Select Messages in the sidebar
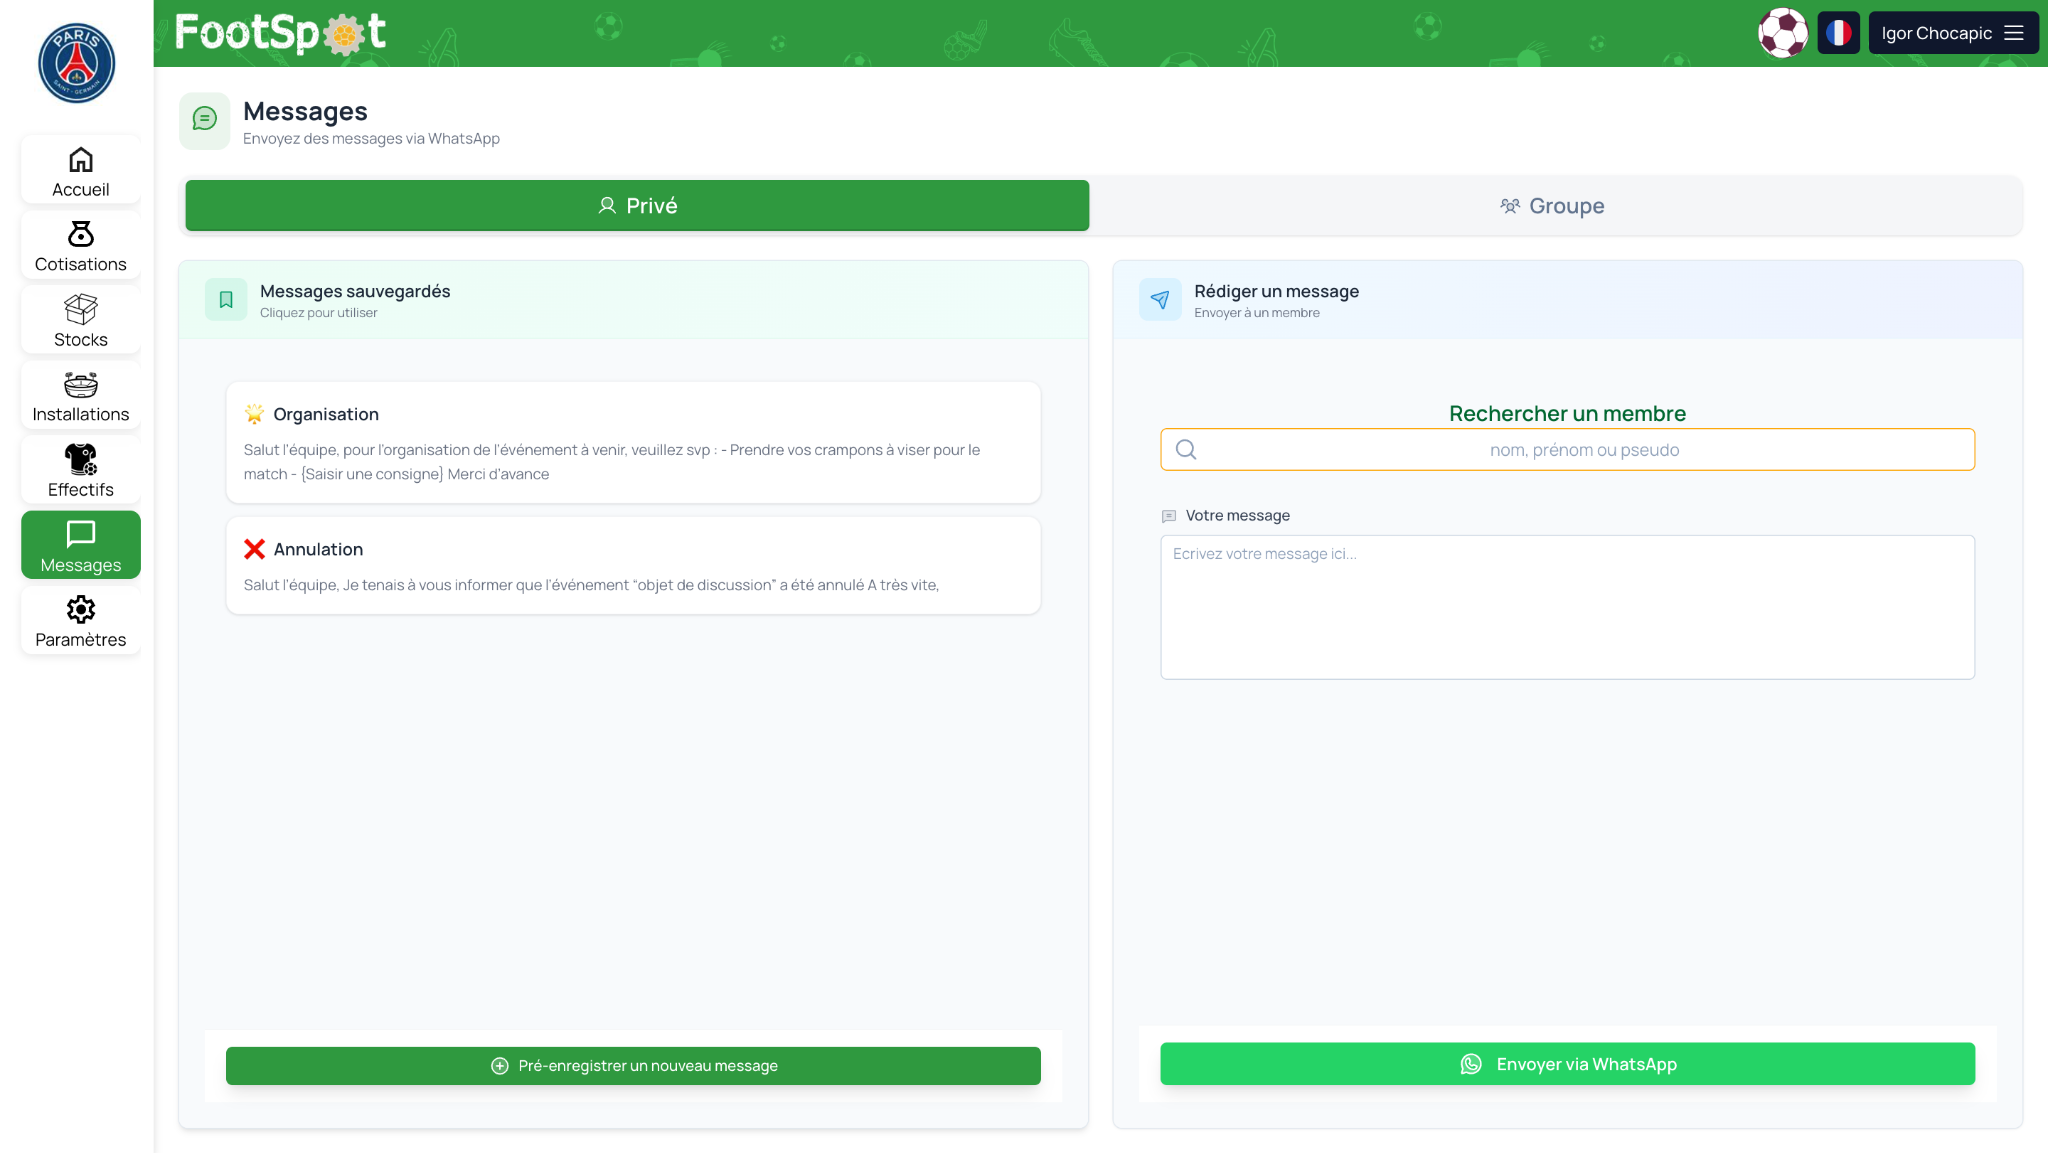Viewport: 2048px width, 1153px height. (81, 546)
